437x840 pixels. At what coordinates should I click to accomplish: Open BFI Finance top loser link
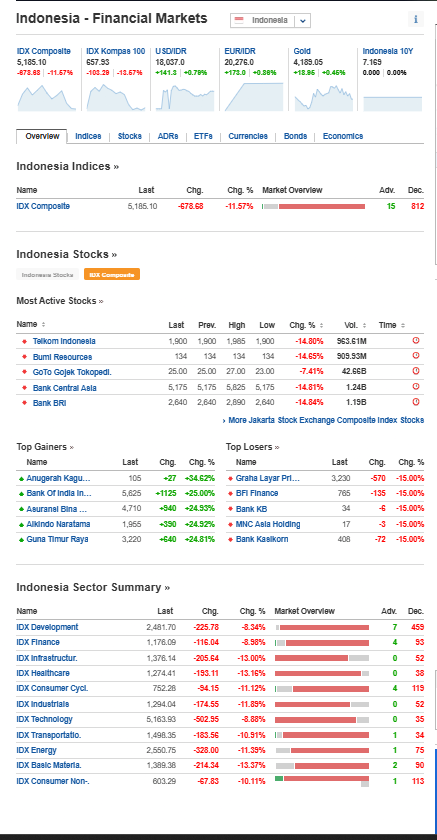[x=257, y=493]
